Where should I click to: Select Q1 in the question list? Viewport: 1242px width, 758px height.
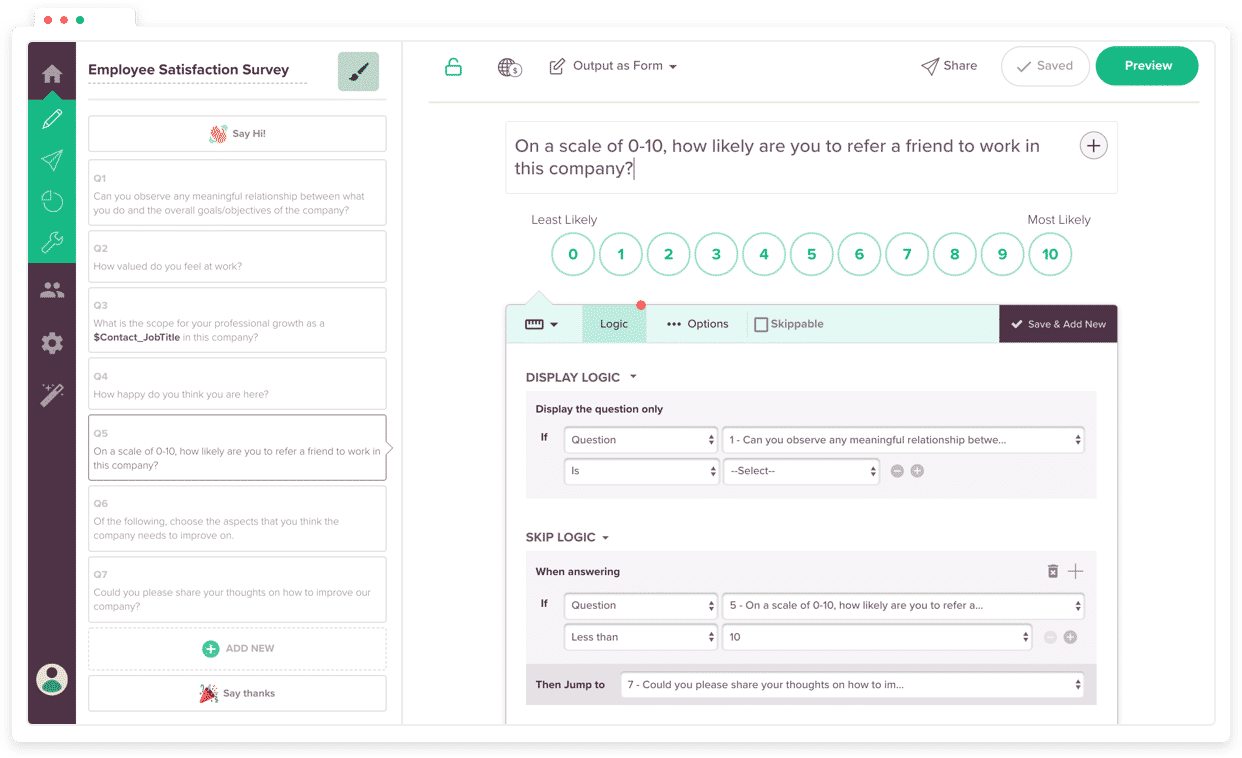(x=237, y=192)
